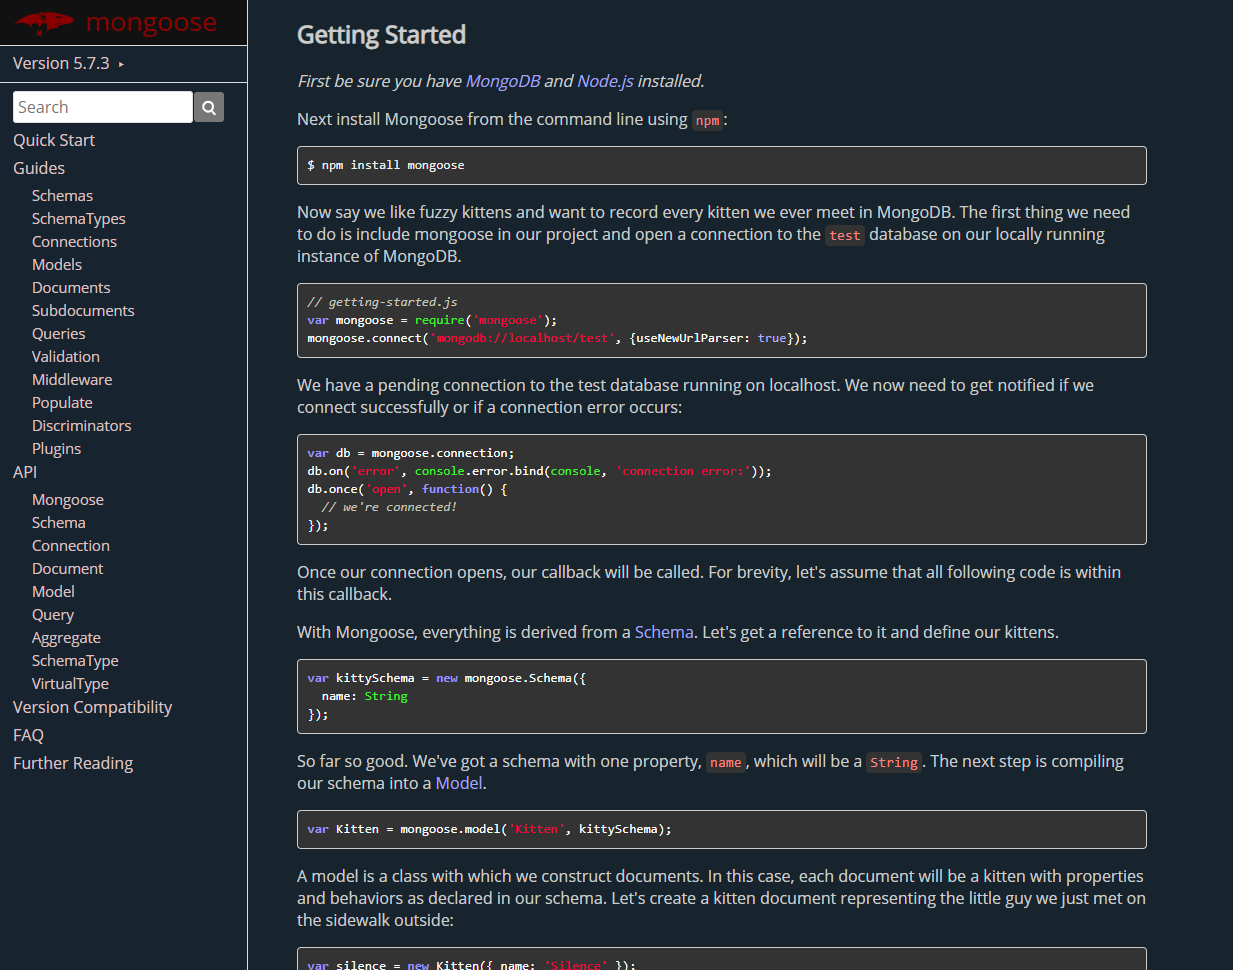Go to the Discriminators guide

82,426
